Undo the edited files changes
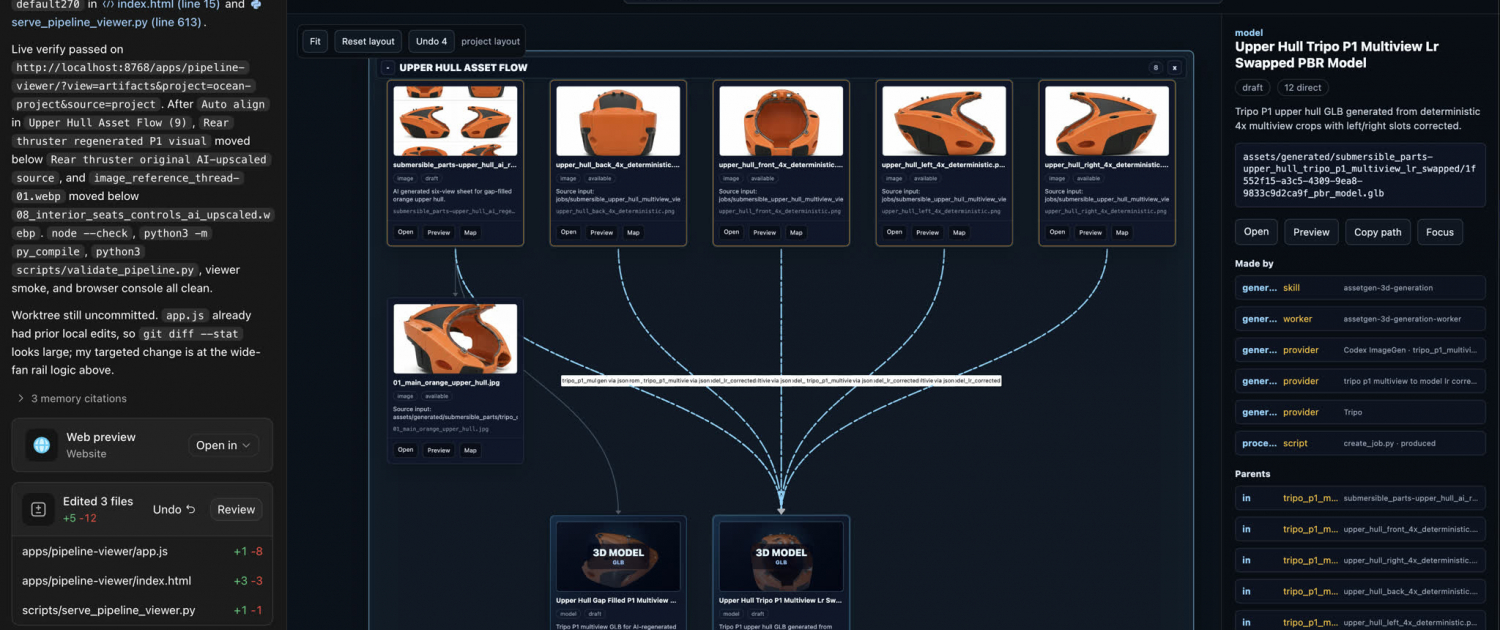The image size is (1500, 630). (174, 509)
